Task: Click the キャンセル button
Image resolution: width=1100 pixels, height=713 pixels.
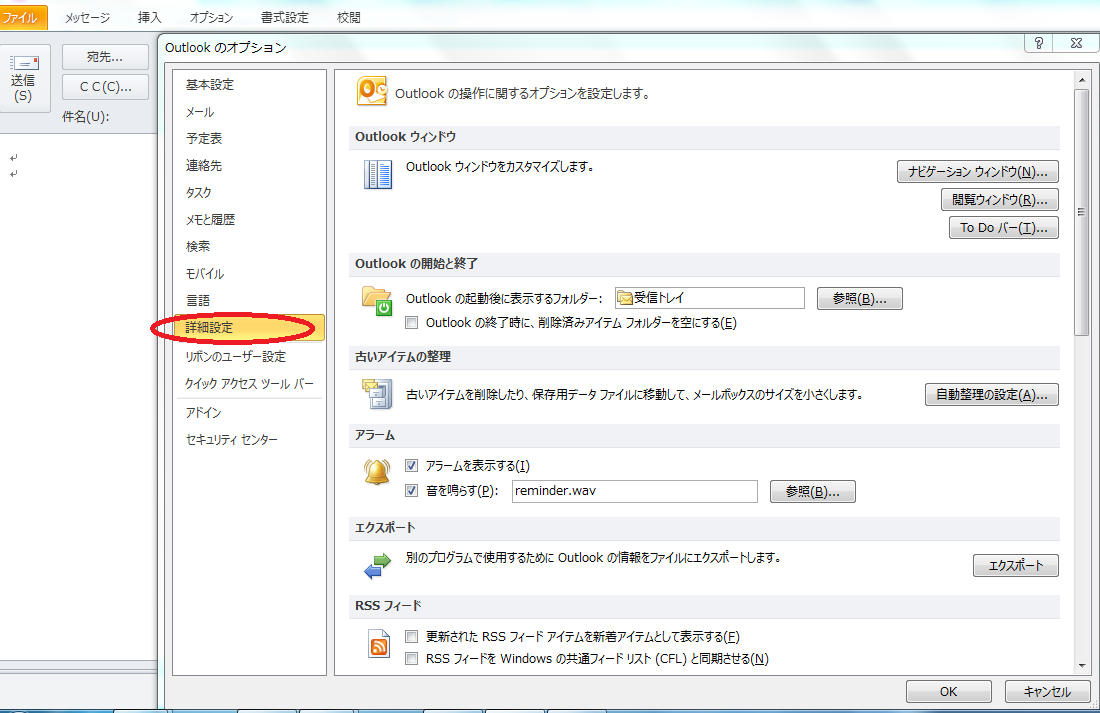Action: (1047, 691)
